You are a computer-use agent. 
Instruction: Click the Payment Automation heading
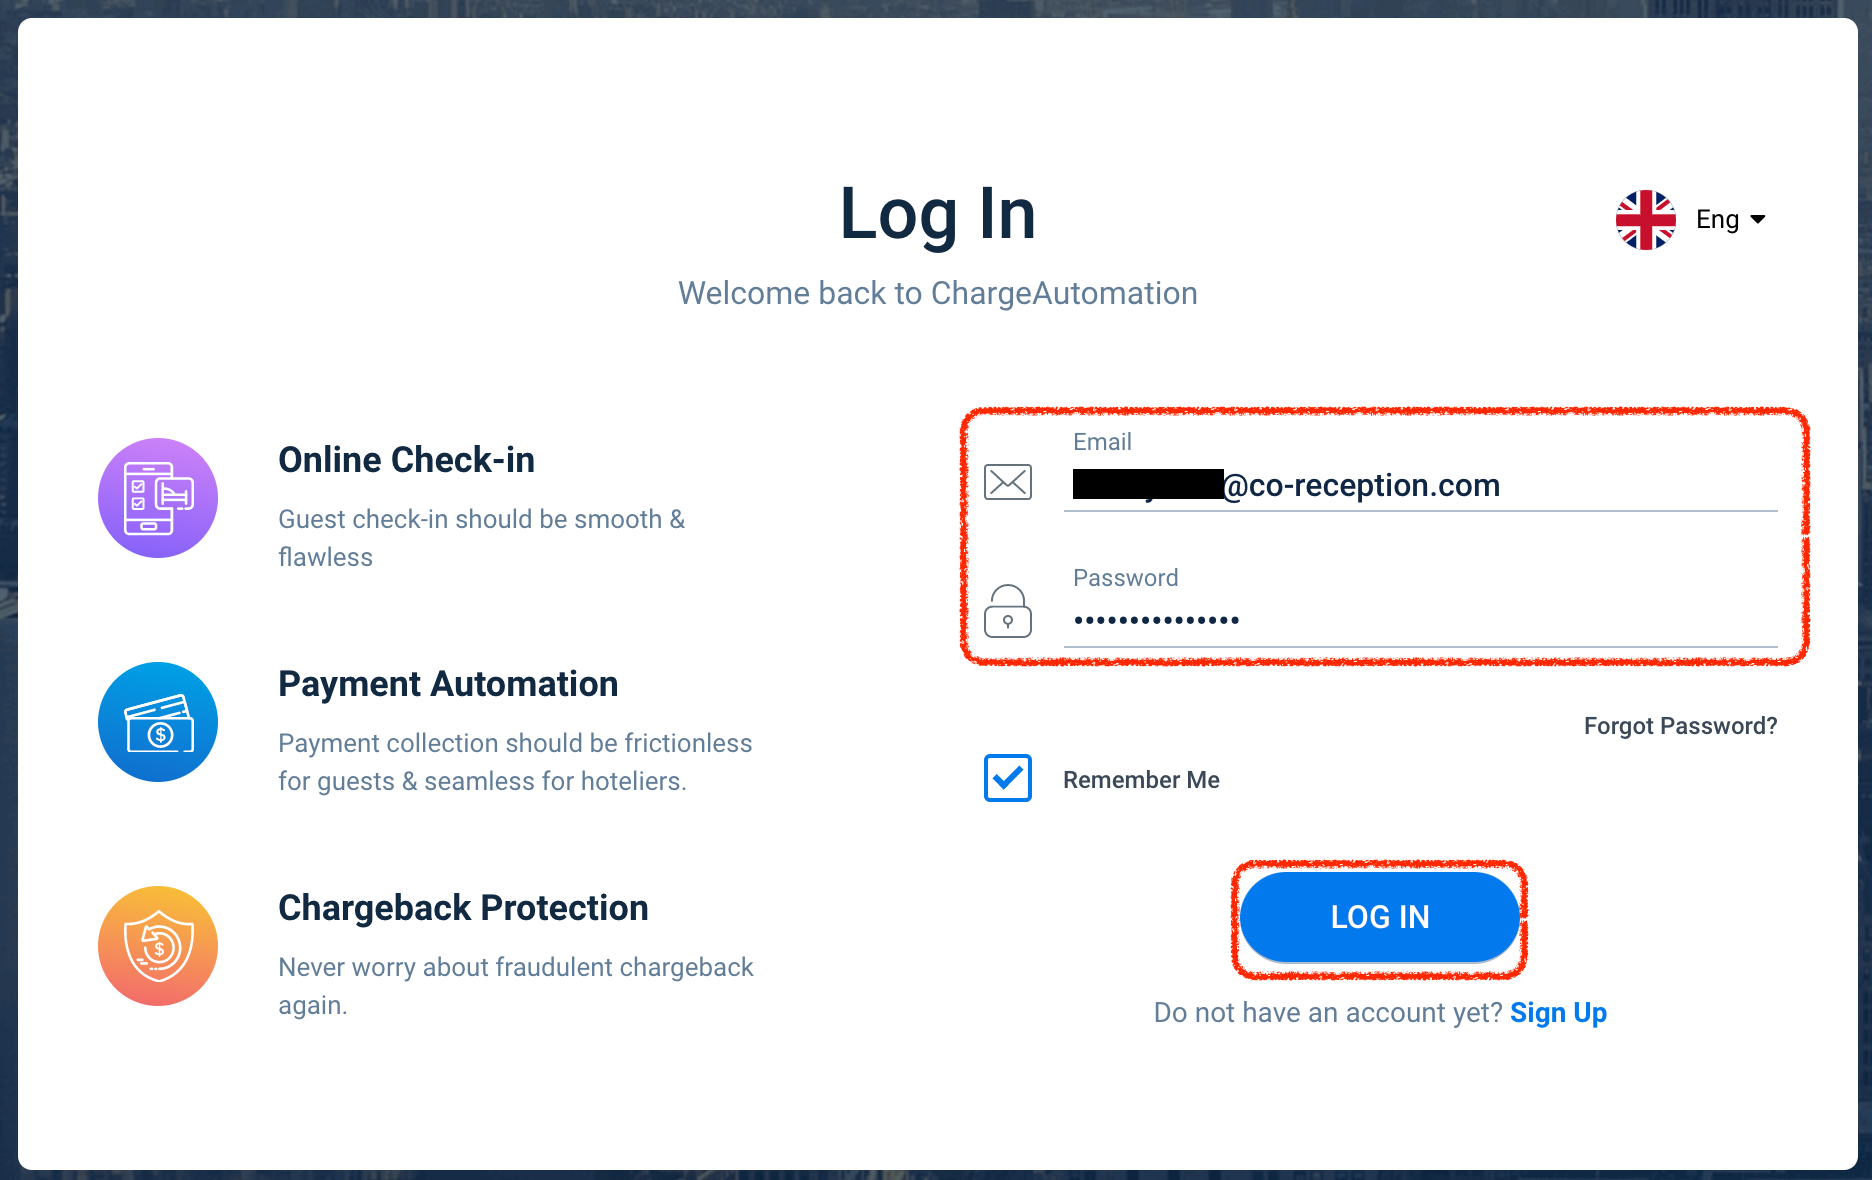click(x=448, y=684)
